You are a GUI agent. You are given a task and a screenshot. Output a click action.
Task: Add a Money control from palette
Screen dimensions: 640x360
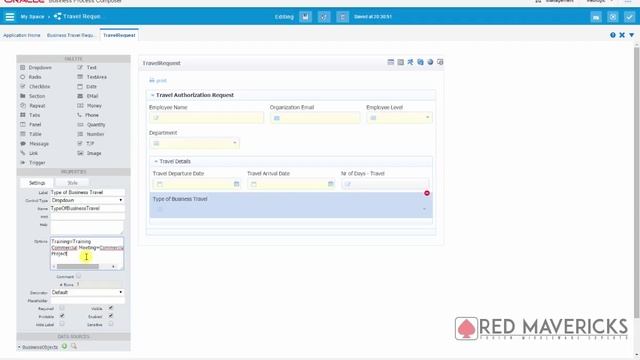point(89,105)
